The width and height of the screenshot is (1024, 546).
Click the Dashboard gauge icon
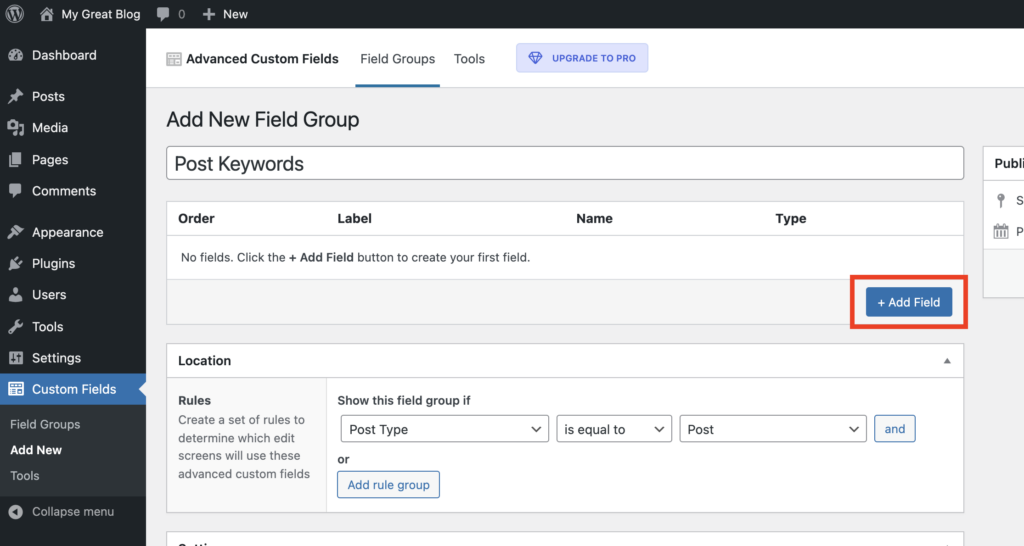[16, 56]
